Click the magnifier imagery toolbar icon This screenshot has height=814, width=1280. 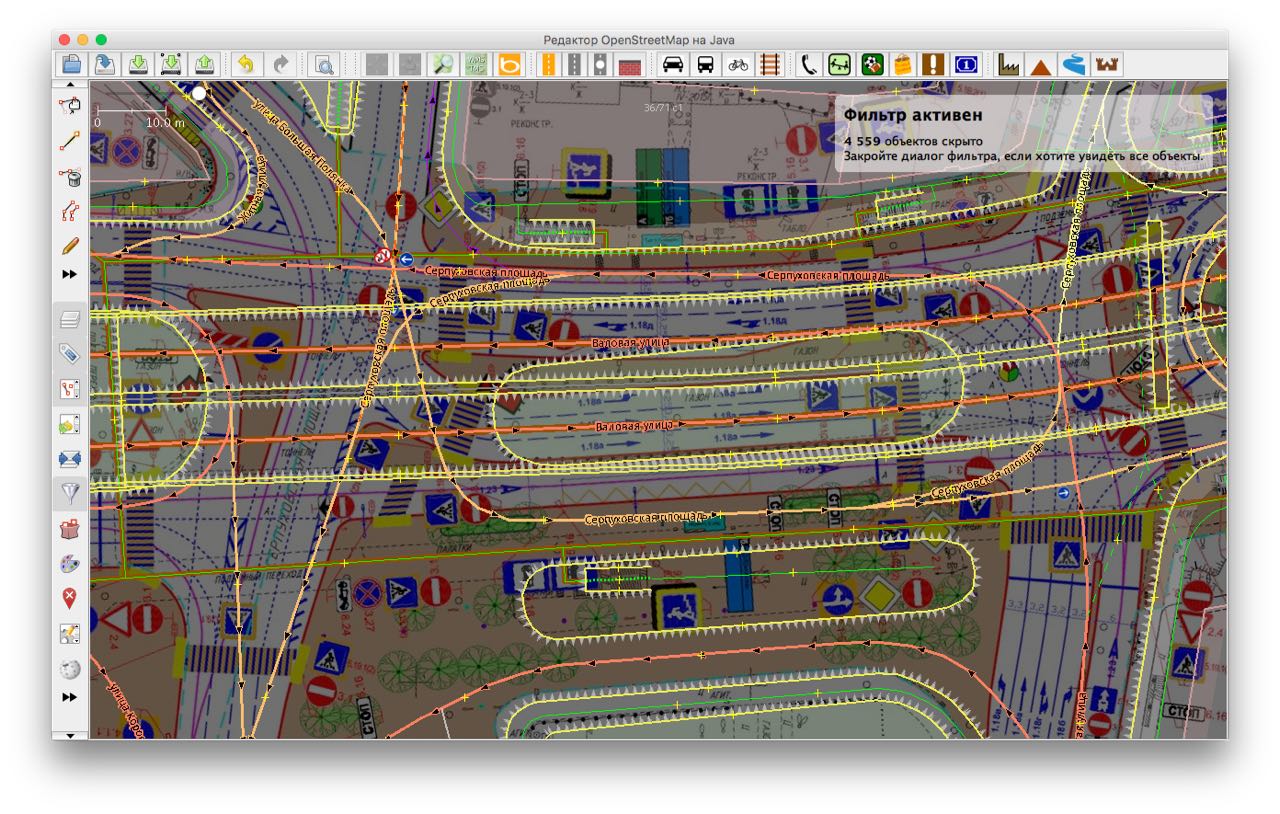coord(442,65)
